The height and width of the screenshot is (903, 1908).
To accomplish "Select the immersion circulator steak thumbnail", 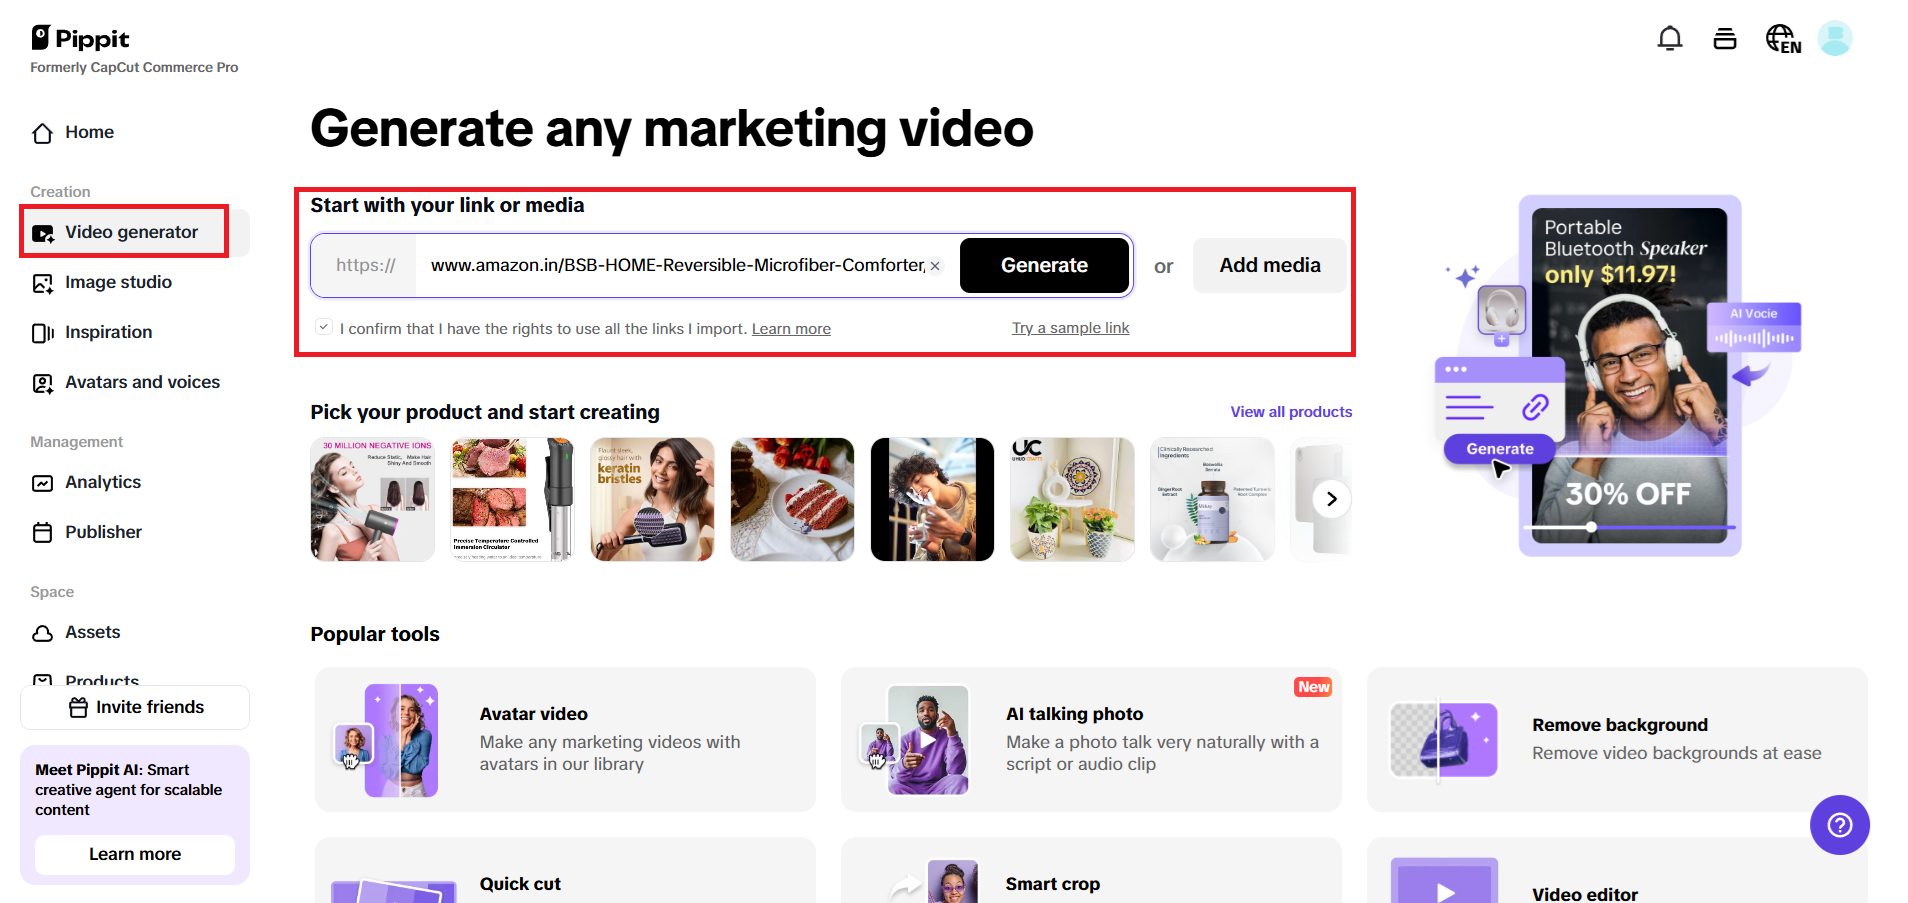I will [512, 499].
